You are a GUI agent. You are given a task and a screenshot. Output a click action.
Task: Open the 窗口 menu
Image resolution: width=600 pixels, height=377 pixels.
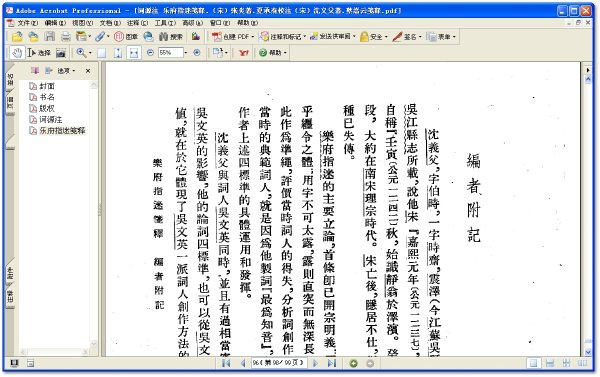(220, 23)
